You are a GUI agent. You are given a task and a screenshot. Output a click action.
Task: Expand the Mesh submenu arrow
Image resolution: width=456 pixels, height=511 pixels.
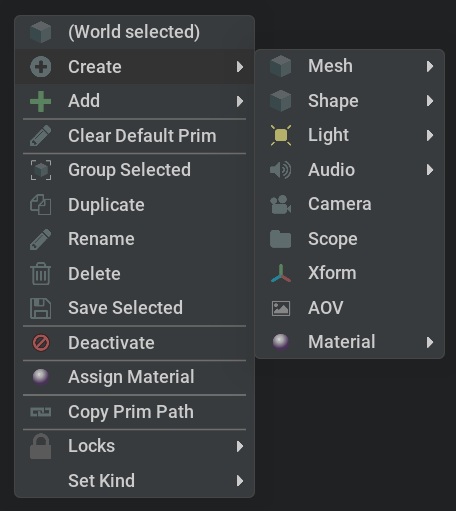point(430,66)
